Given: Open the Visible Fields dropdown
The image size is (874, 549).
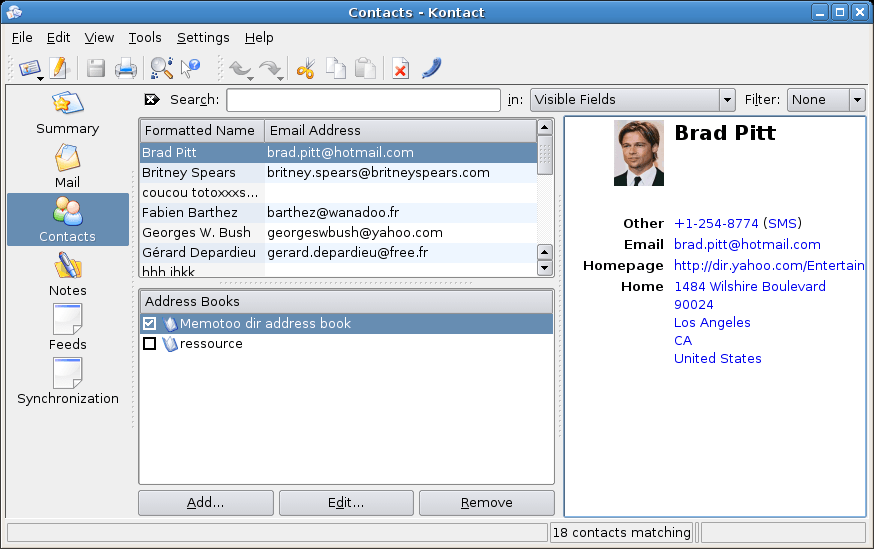Looking at the screenshot, I should pos(632,100).
